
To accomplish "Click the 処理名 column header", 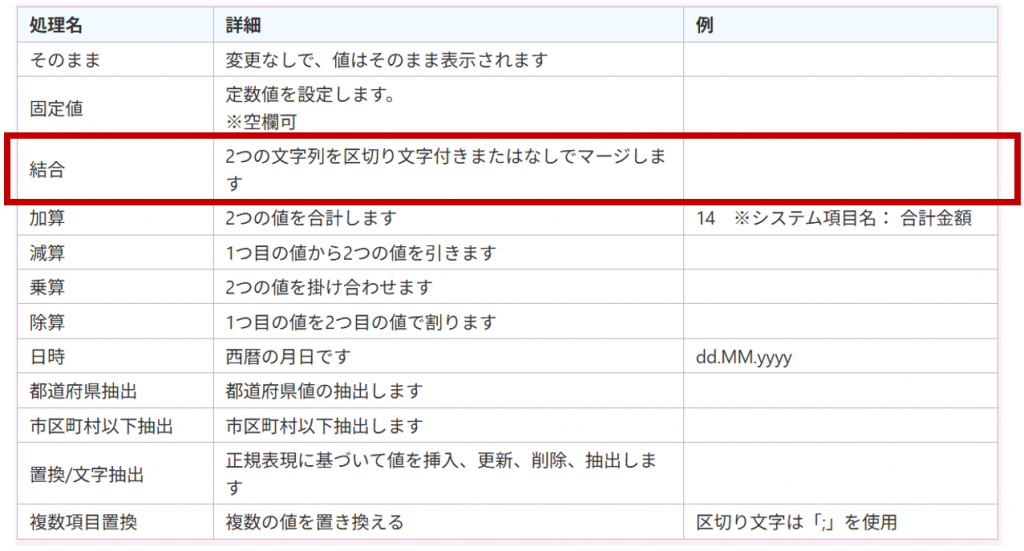I will click(x=115, y=25).
